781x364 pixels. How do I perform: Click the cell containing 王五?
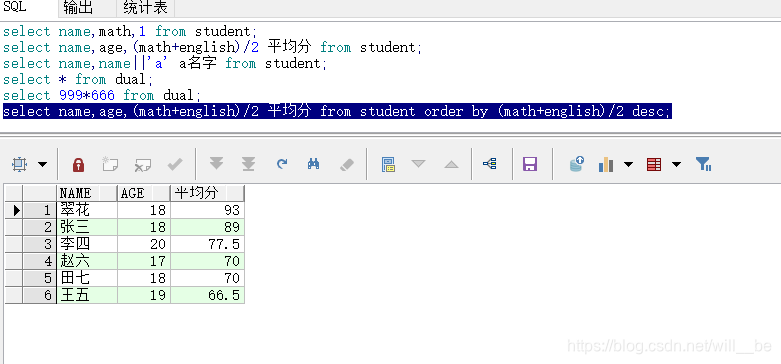pos(87,295)
